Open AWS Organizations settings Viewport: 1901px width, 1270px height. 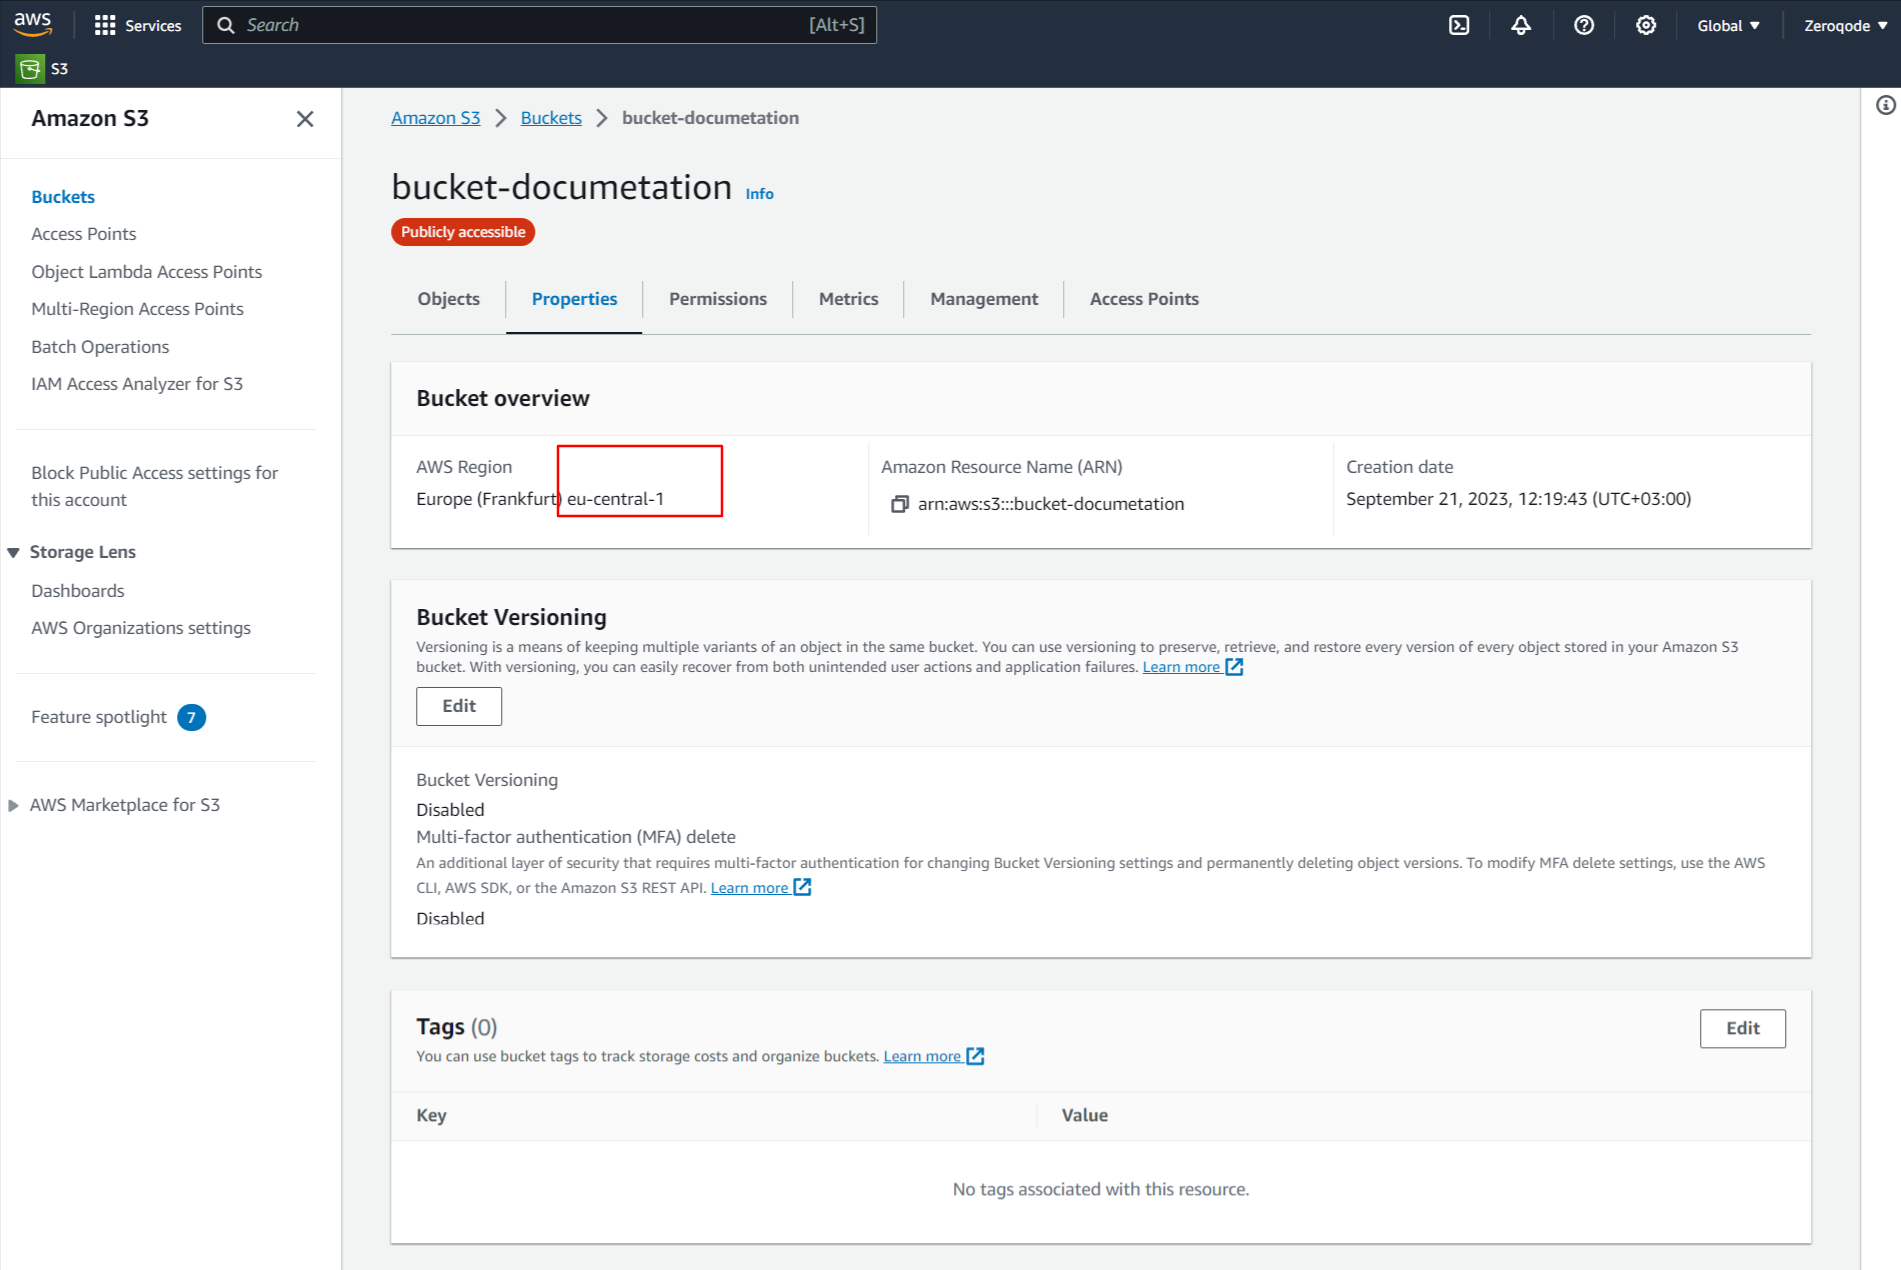[141, 628]
